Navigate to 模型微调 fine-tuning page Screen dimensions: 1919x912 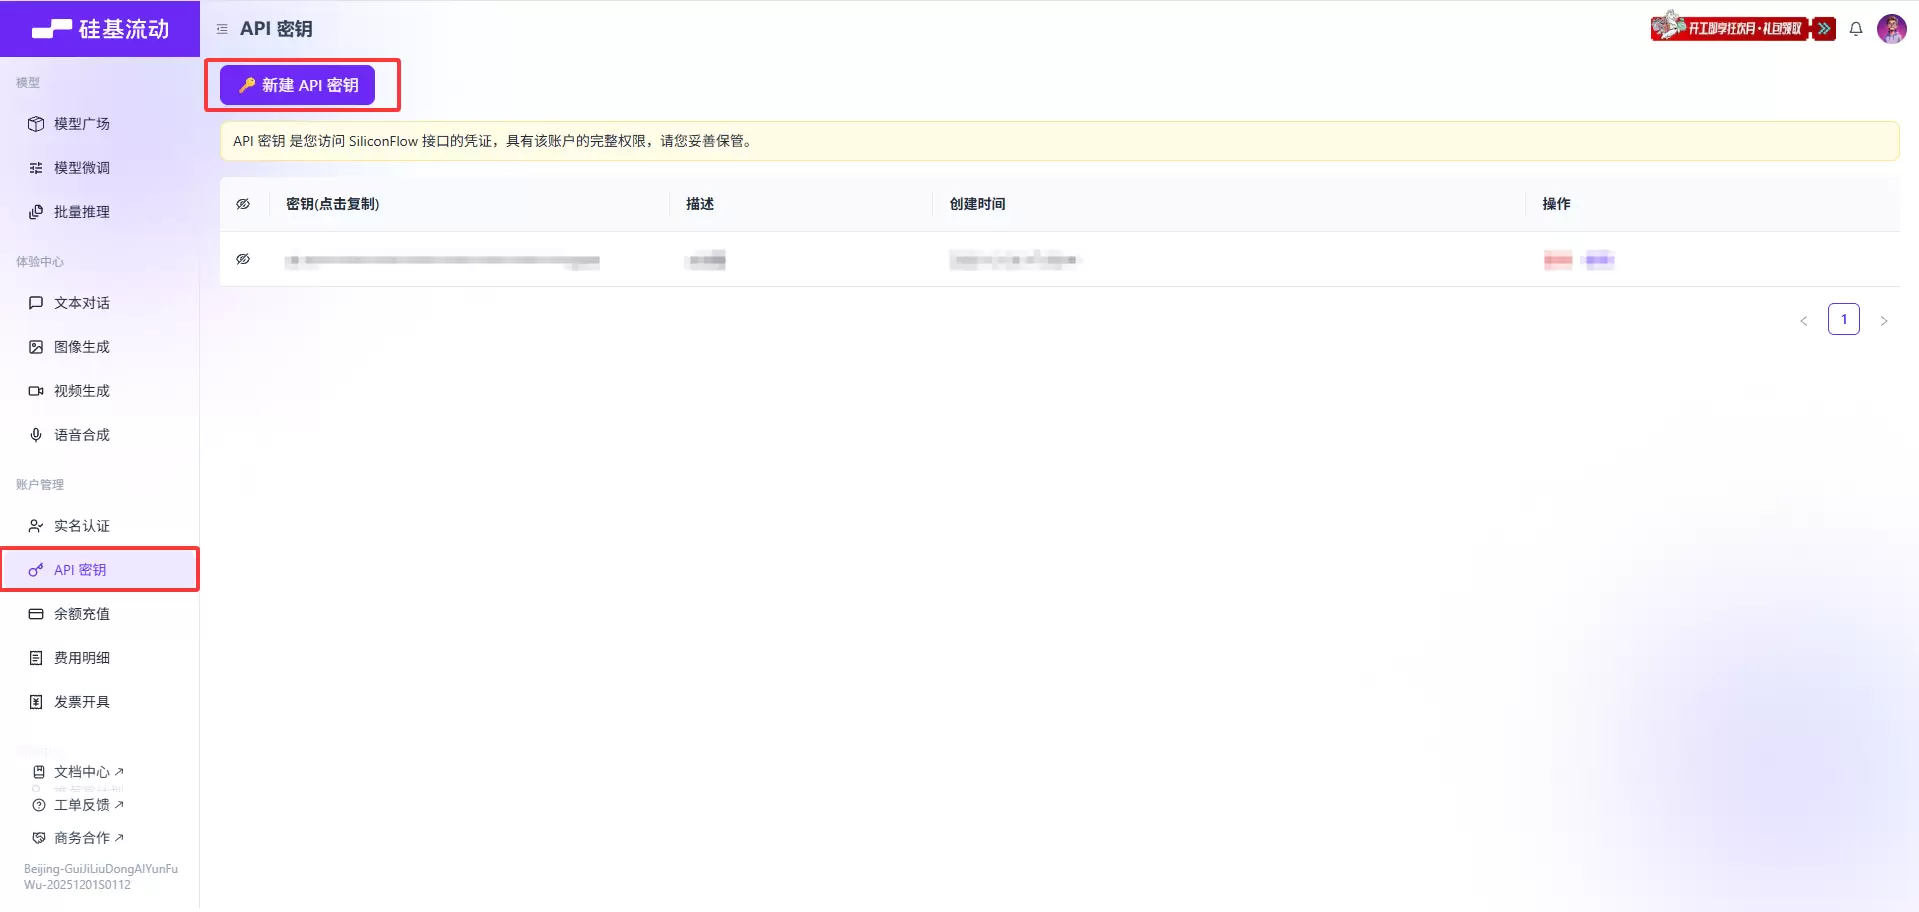[x=82, y=168]
